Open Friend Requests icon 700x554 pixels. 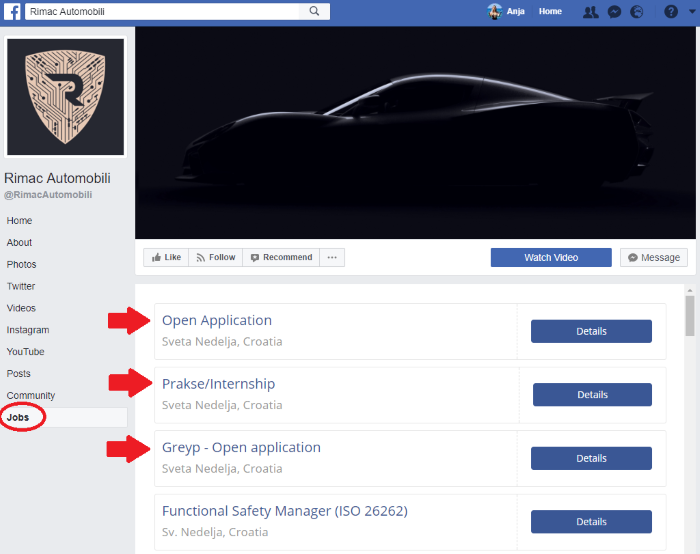coord(591,12)
